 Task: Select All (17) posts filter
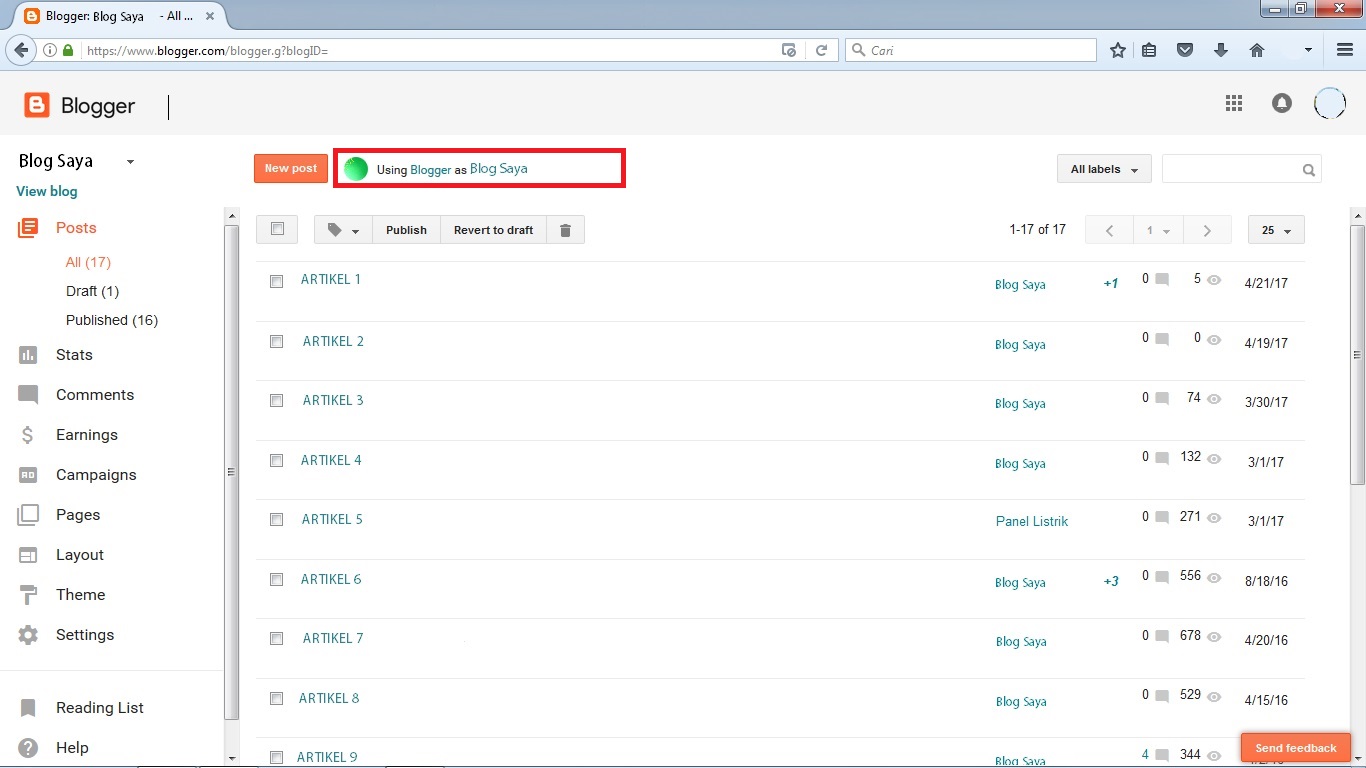[88, 262]
